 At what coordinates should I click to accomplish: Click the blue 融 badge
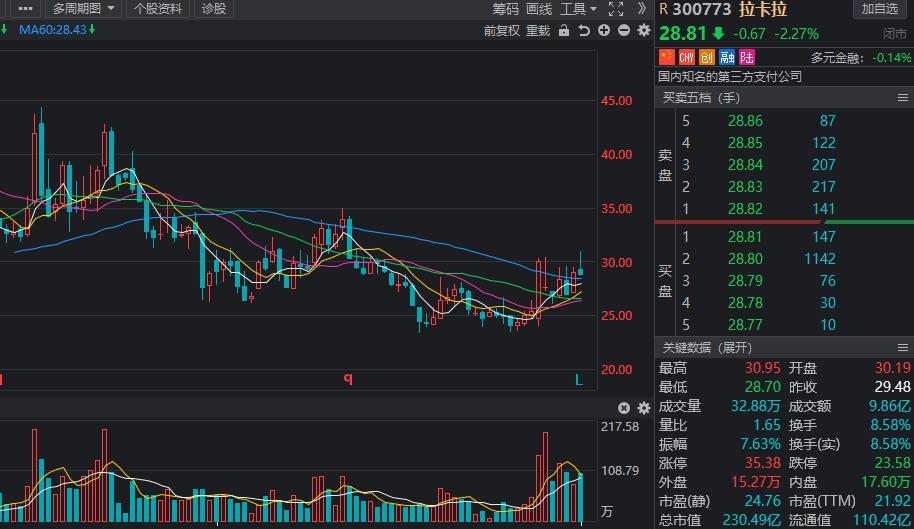[x=727, y=57]
